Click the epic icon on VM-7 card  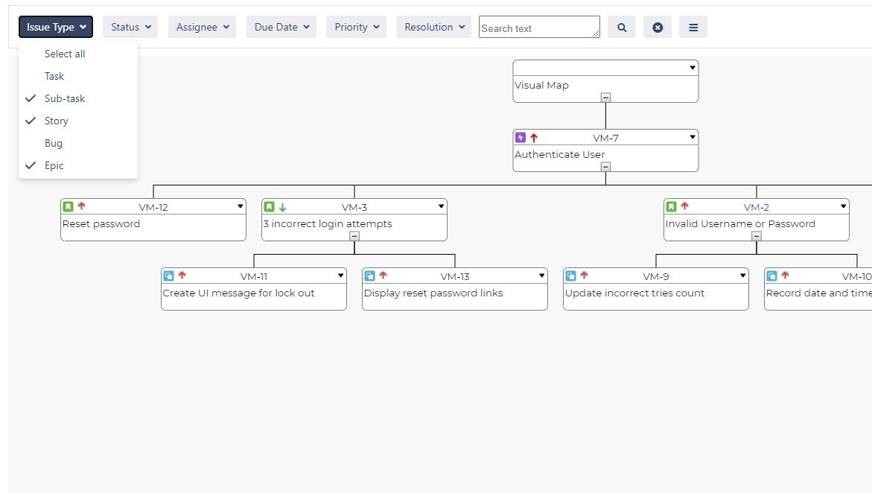(x=520, y=138)
